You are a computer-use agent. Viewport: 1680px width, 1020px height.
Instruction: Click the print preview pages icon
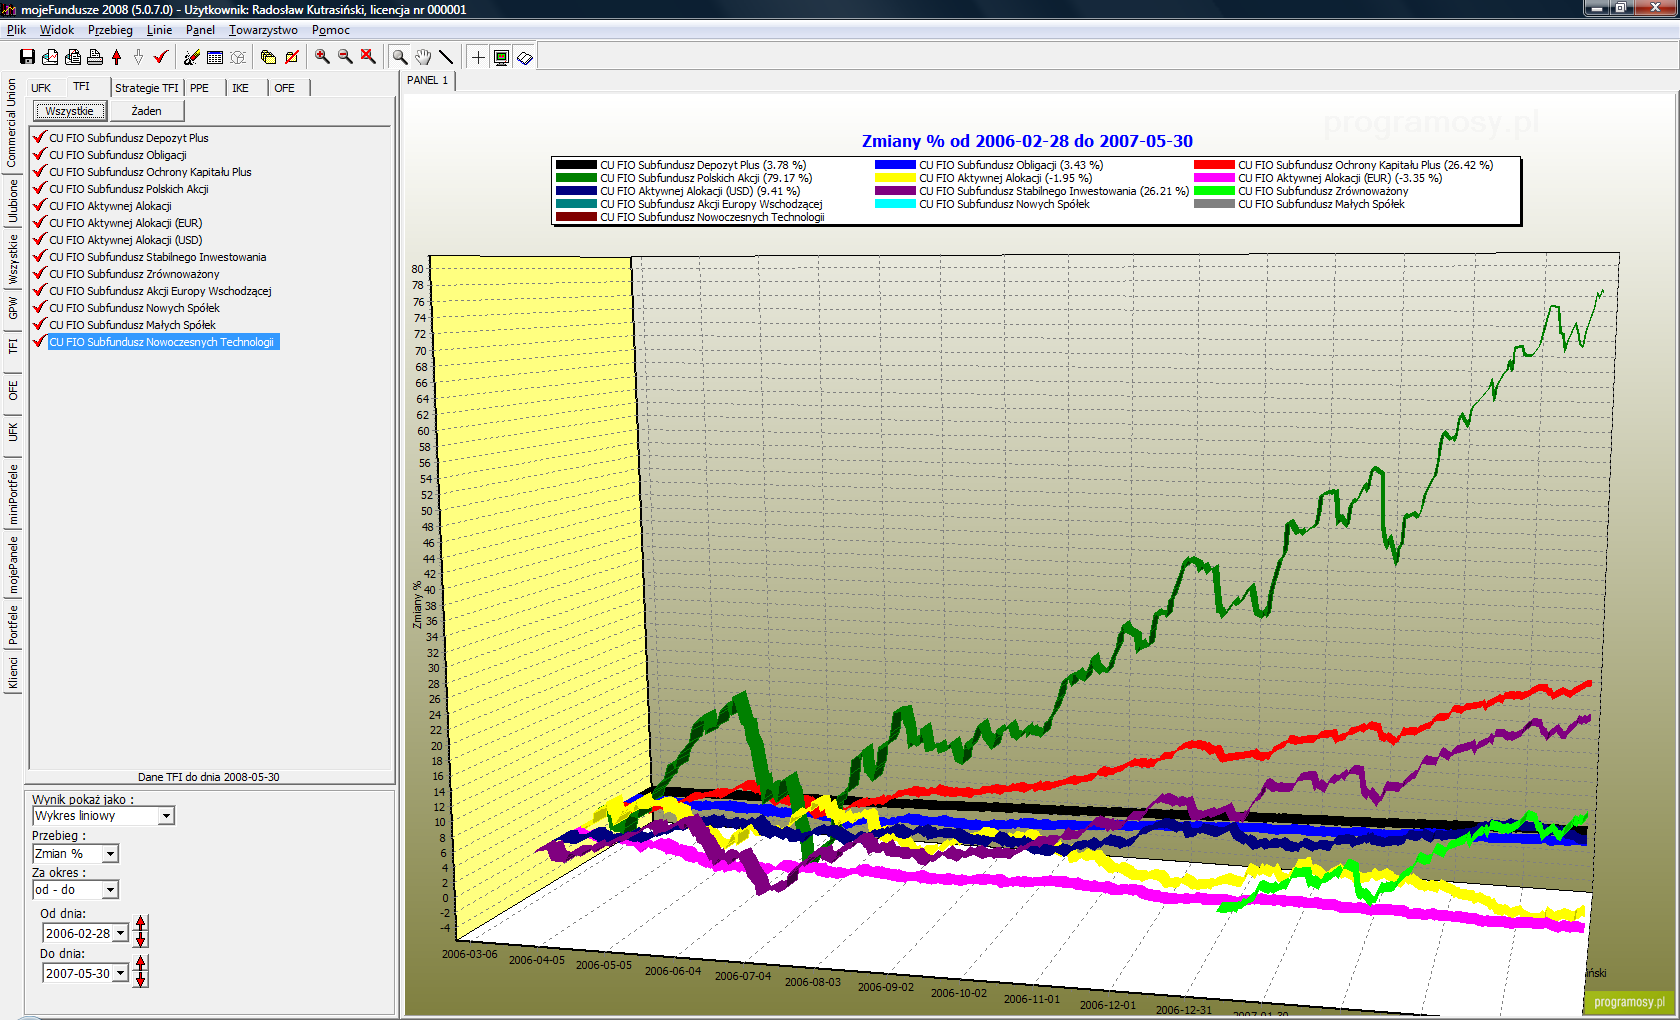[72, 57]
